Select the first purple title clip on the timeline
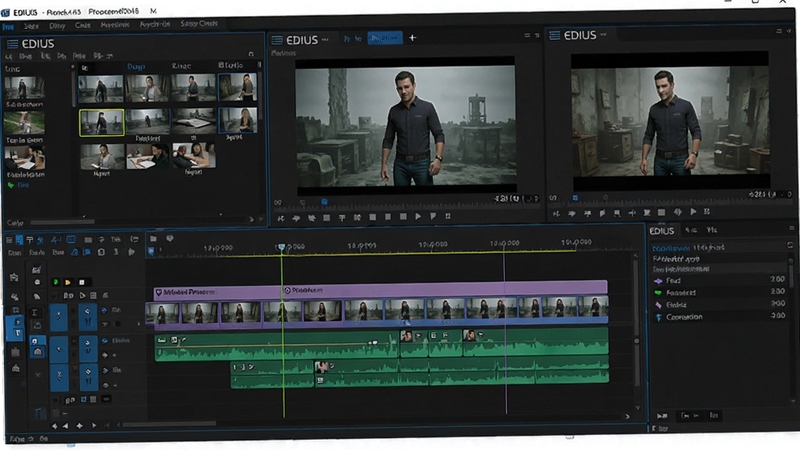 pos(218,292)
